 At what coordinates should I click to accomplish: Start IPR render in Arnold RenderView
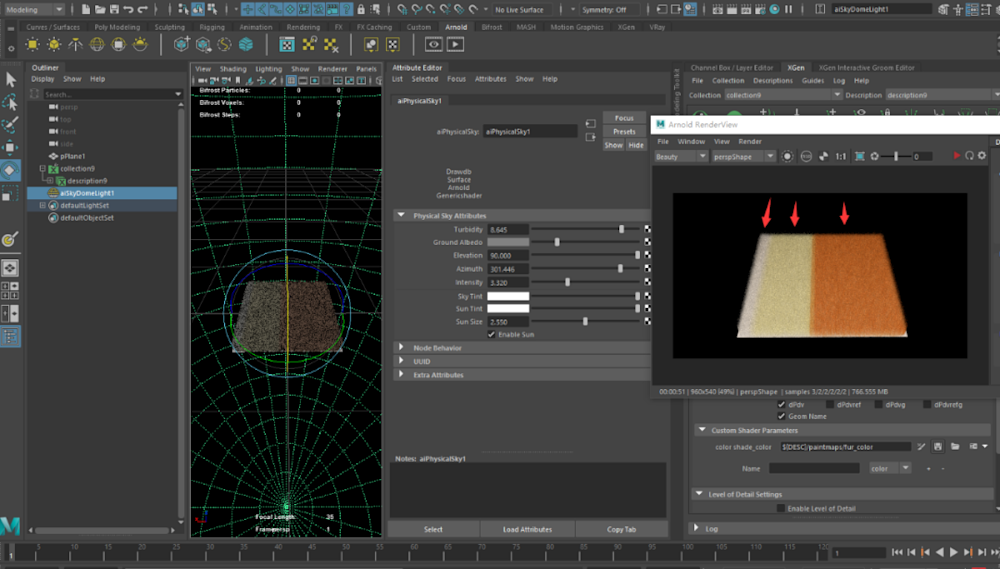click(x=957, y=156)
